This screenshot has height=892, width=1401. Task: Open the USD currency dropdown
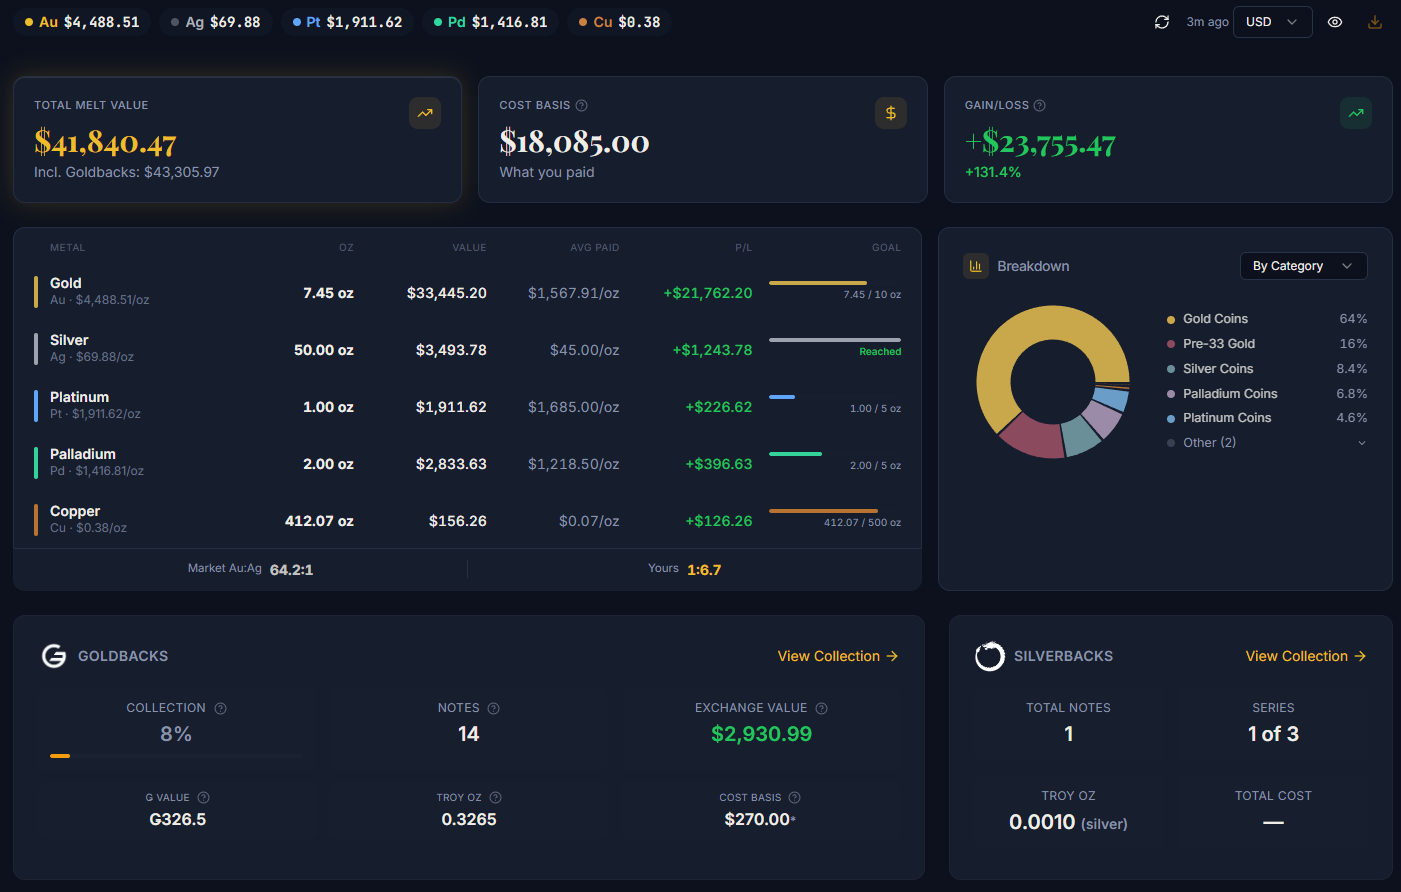pos(1272,21)
